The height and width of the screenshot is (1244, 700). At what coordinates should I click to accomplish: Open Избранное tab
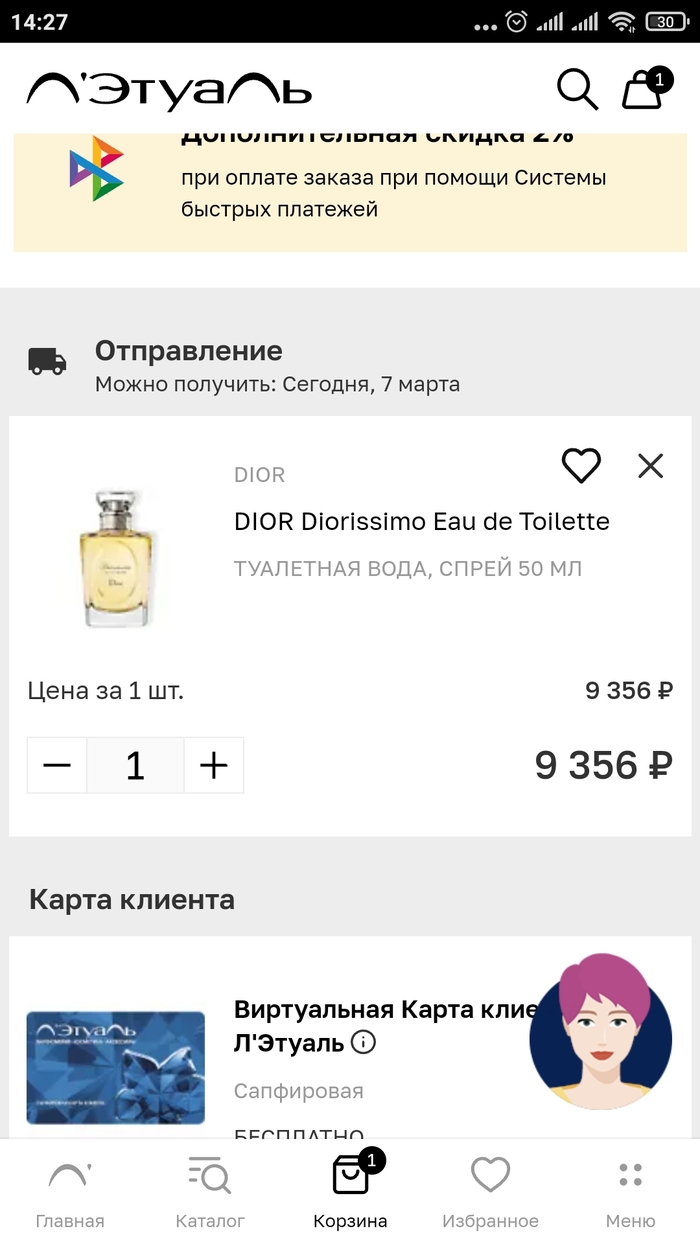(490, 1192)
